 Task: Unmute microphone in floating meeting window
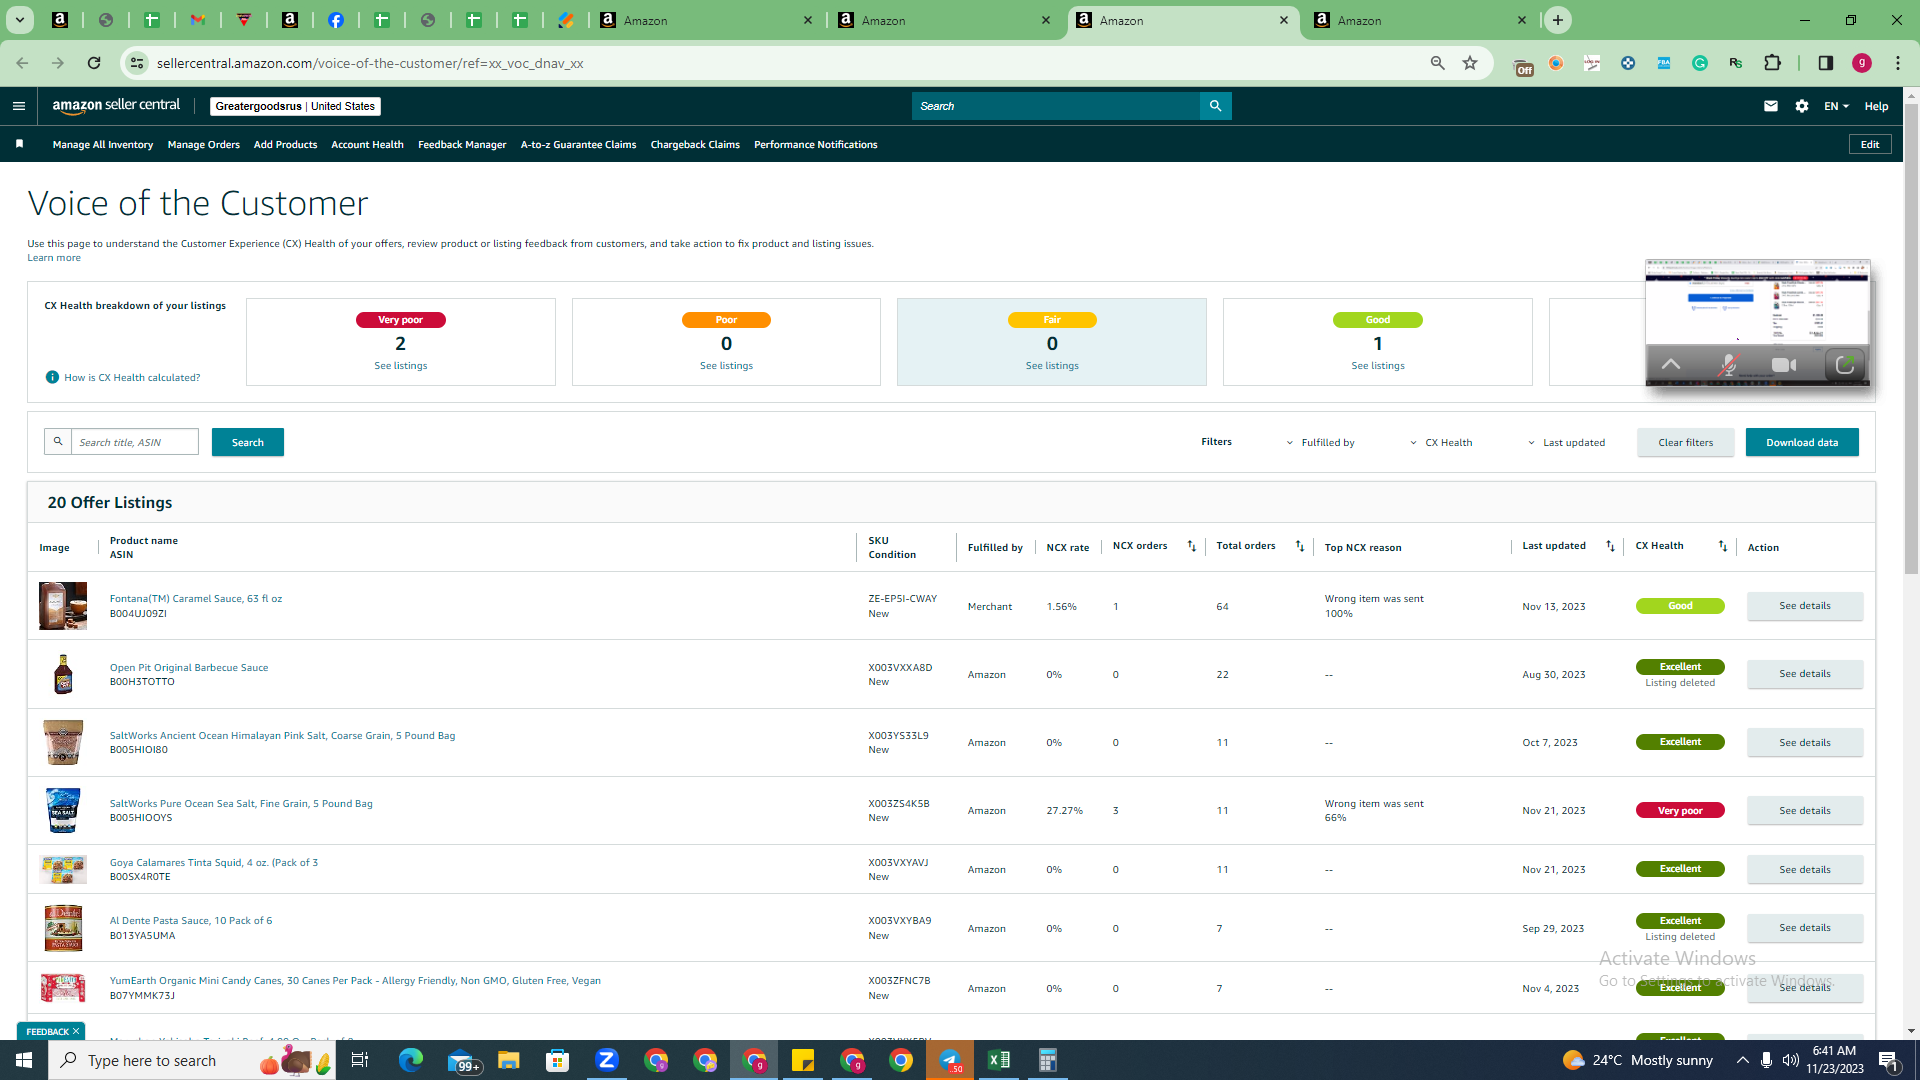pos(1727,365)
